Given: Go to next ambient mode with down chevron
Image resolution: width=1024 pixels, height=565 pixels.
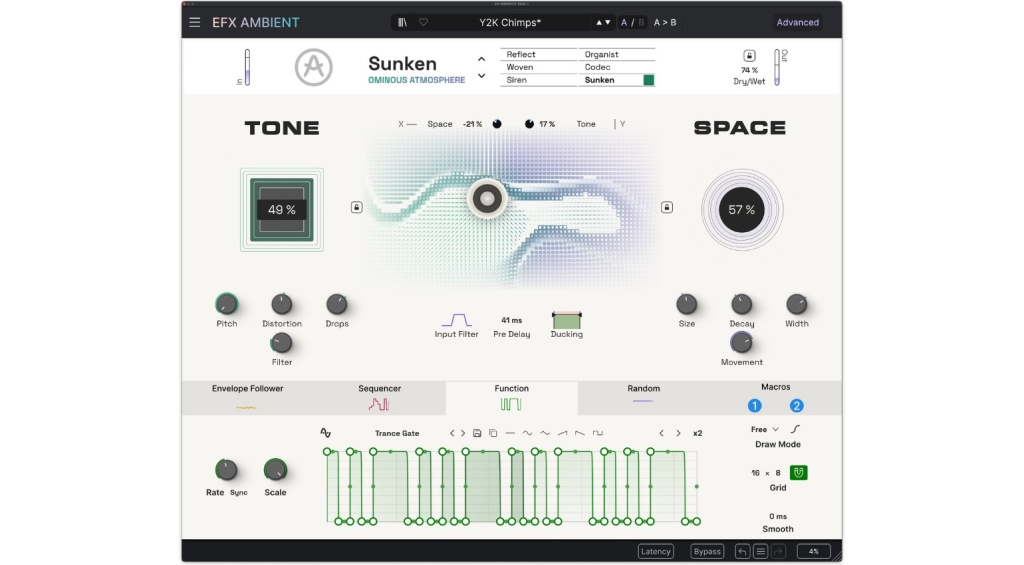Looking at the screenshot, I should coord(481,76).
